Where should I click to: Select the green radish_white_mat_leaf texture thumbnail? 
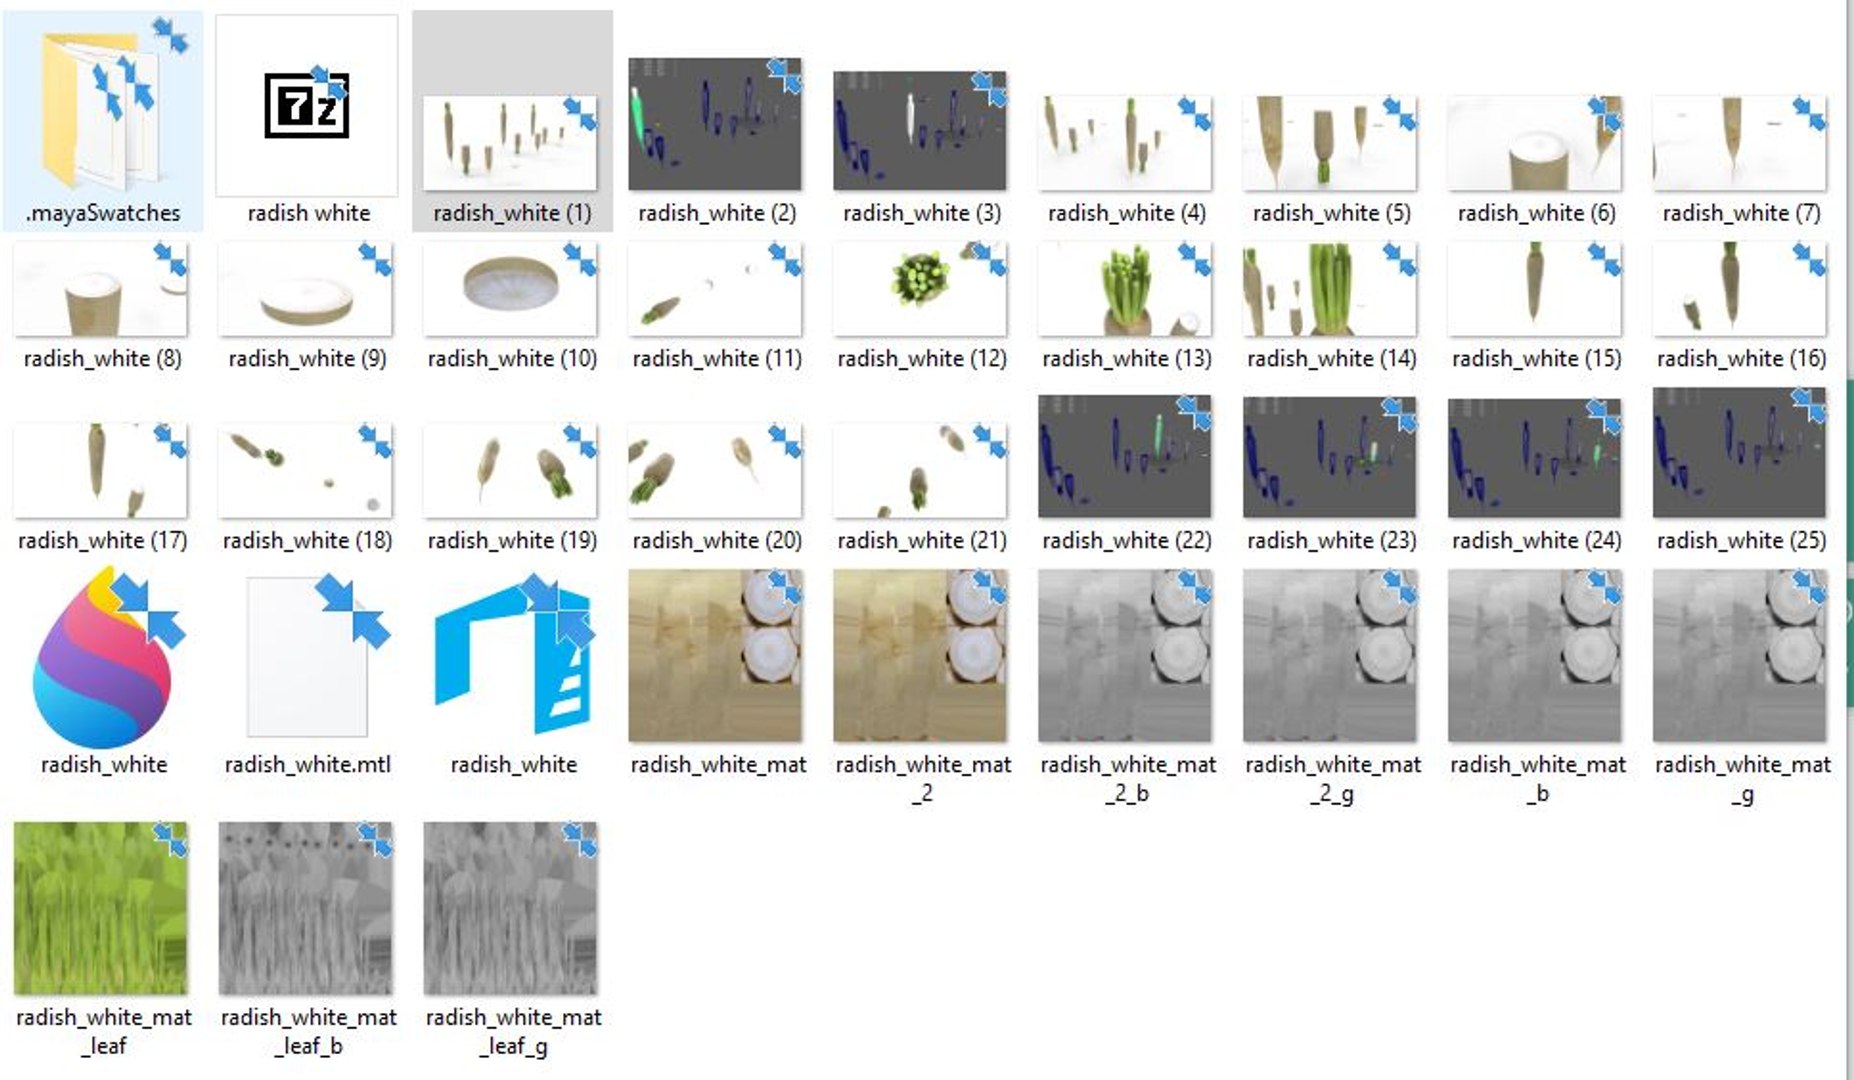[100, 908]
